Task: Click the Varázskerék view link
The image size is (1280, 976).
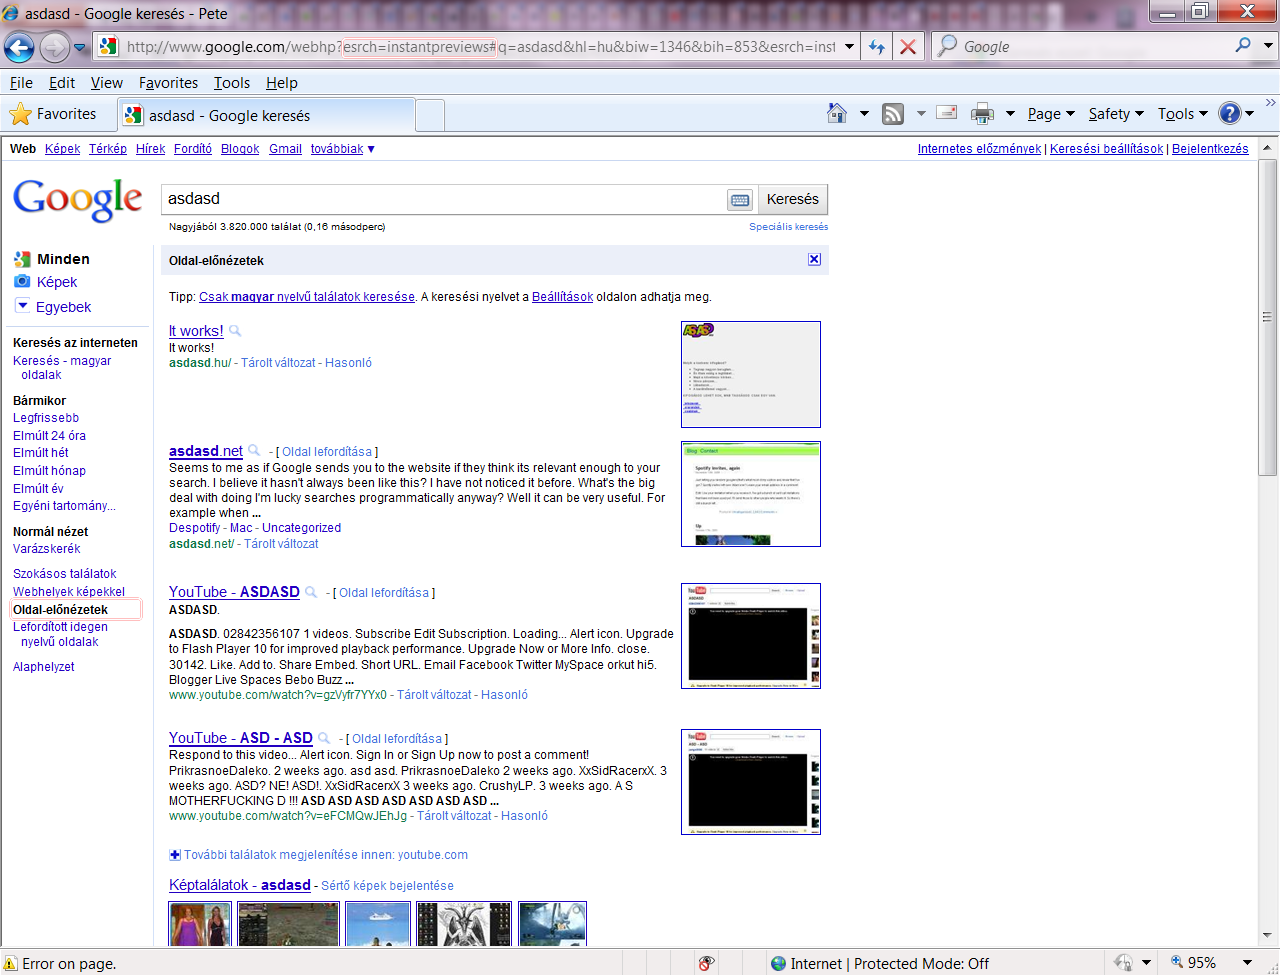Action: pyautogui.click(x=47, y=549)
